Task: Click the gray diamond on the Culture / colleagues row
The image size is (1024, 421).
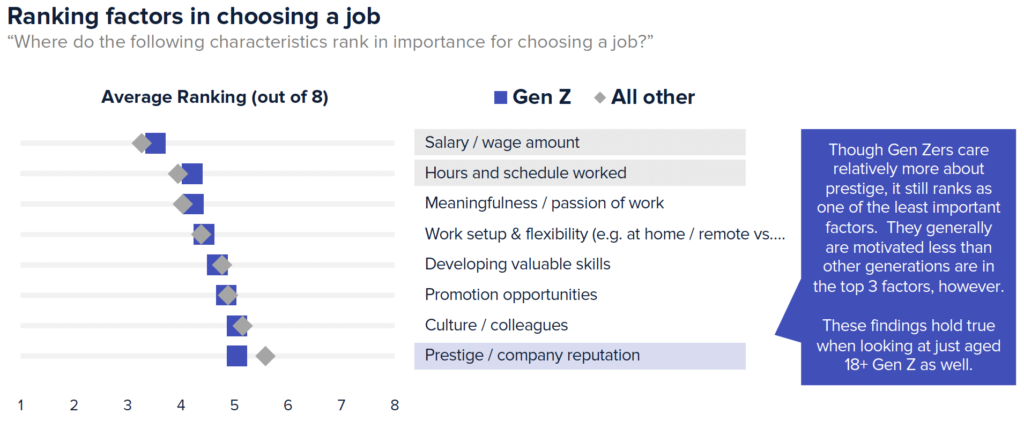Action: coord(242,325)
